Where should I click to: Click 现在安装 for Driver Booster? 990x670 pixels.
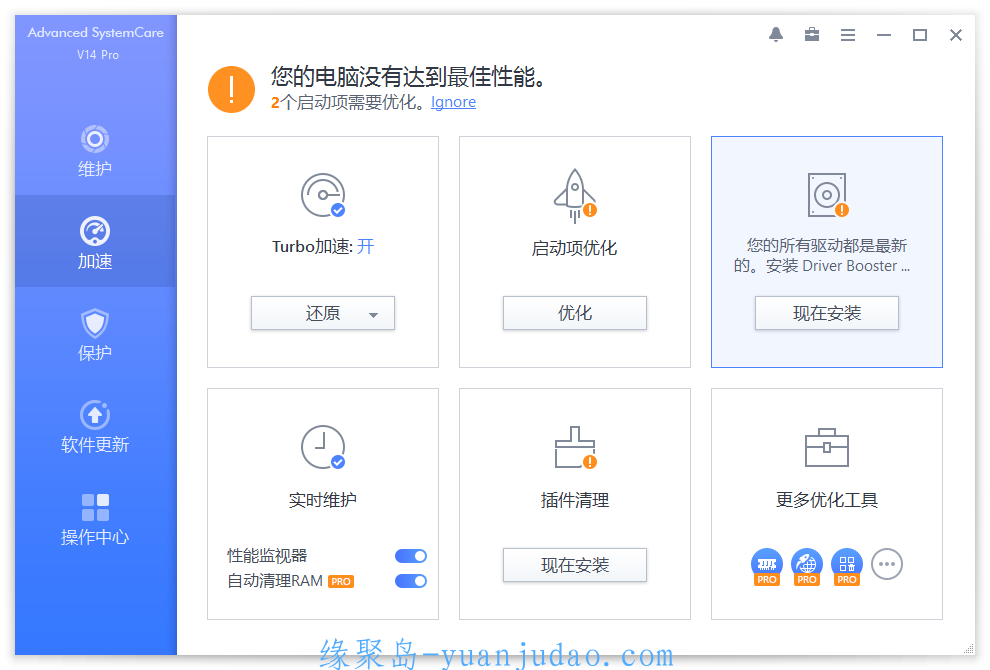click(826, 313)
